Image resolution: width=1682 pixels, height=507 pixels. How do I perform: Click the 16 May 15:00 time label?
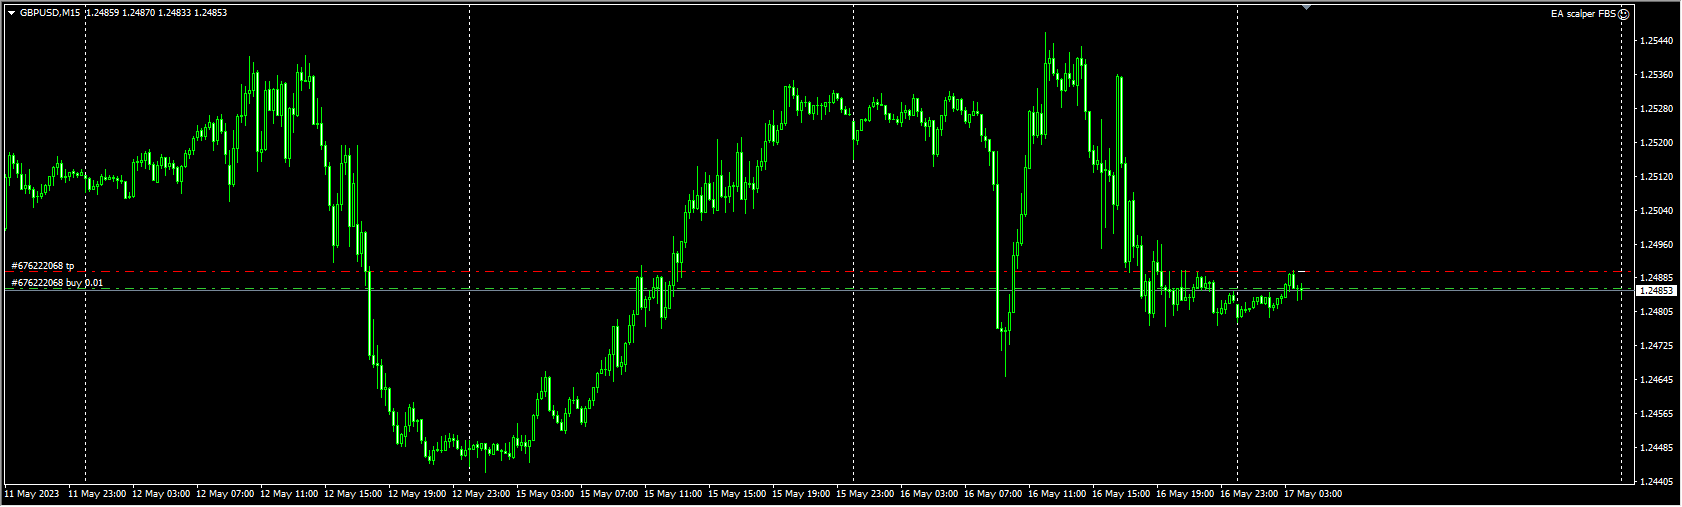click(1121, 494)
